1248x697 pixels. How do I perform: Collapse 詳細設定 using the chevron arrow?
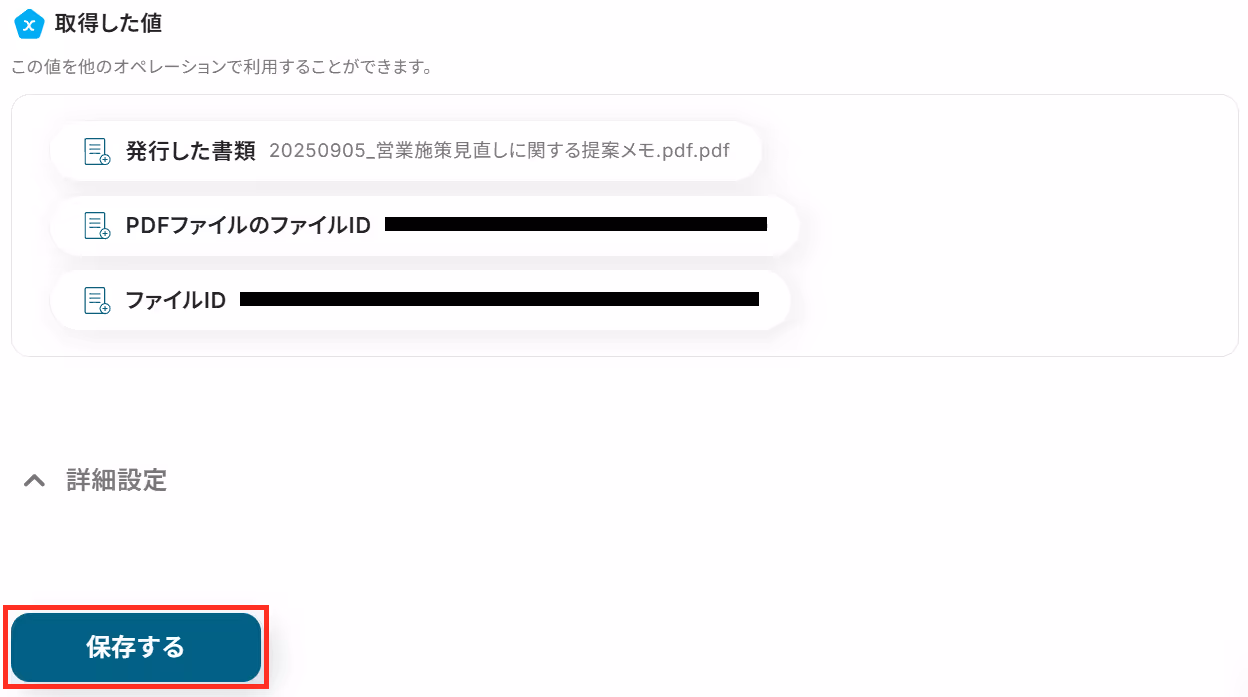[35, 481]
